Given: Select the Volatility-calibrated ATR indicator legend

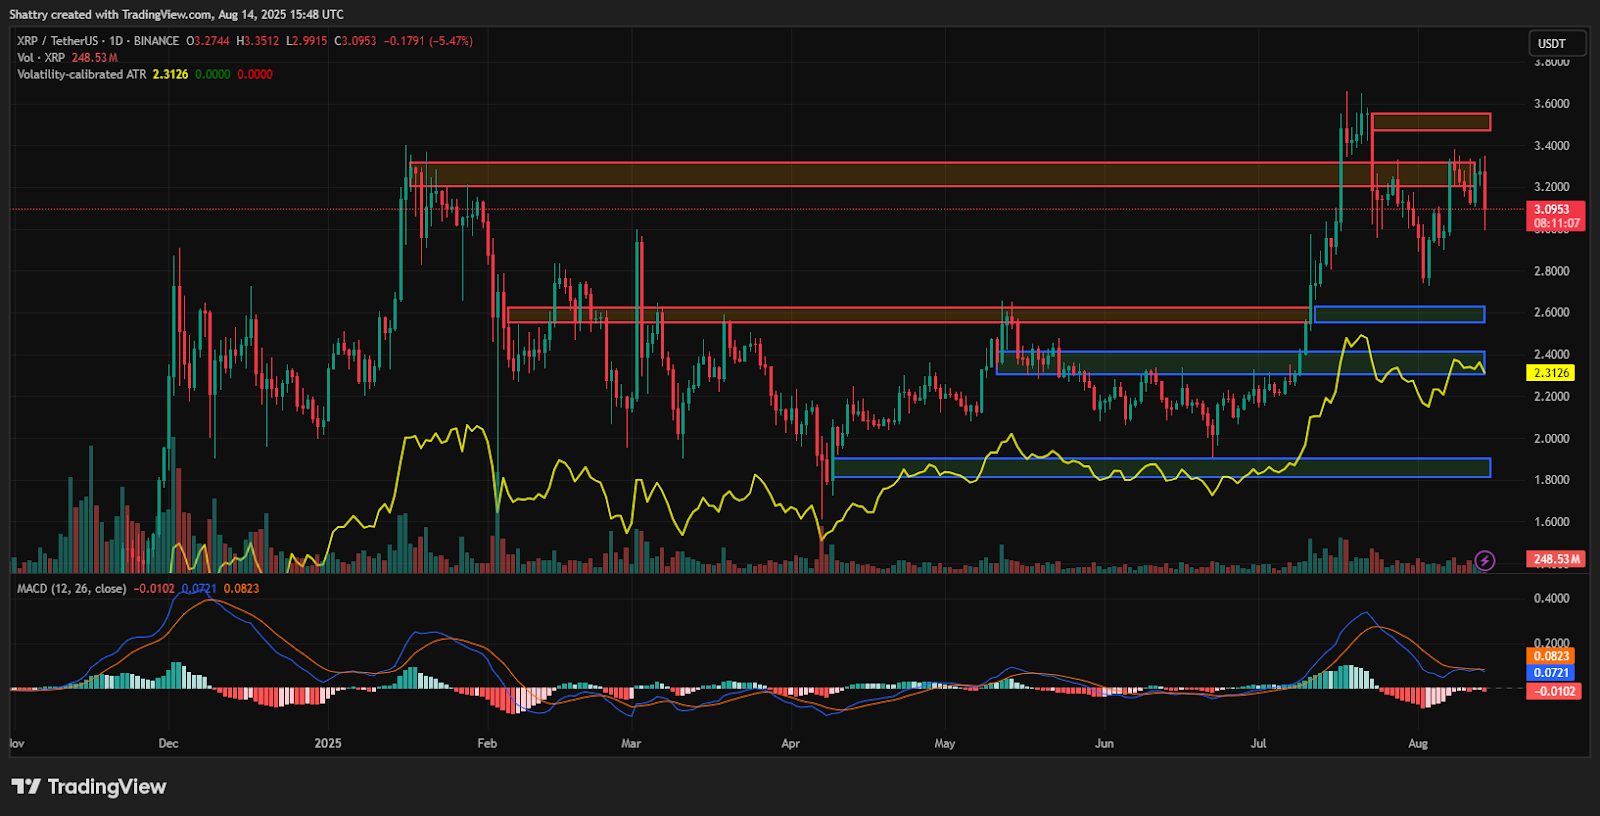Looking at the screenshot, I should point(82,75).
